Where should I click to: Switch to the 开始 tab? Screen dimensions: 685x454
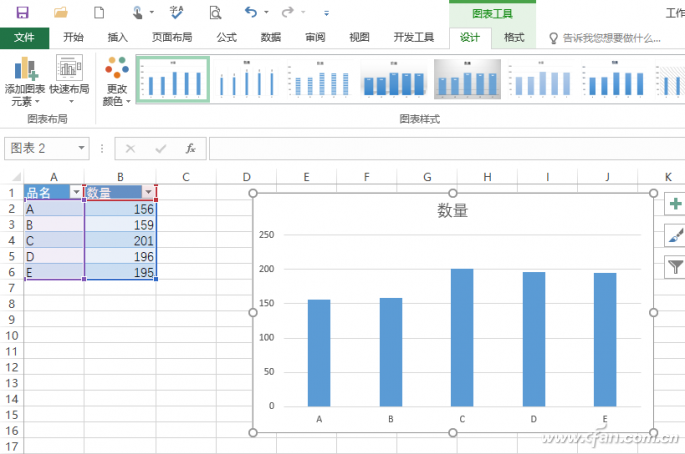tap(73, 38)
